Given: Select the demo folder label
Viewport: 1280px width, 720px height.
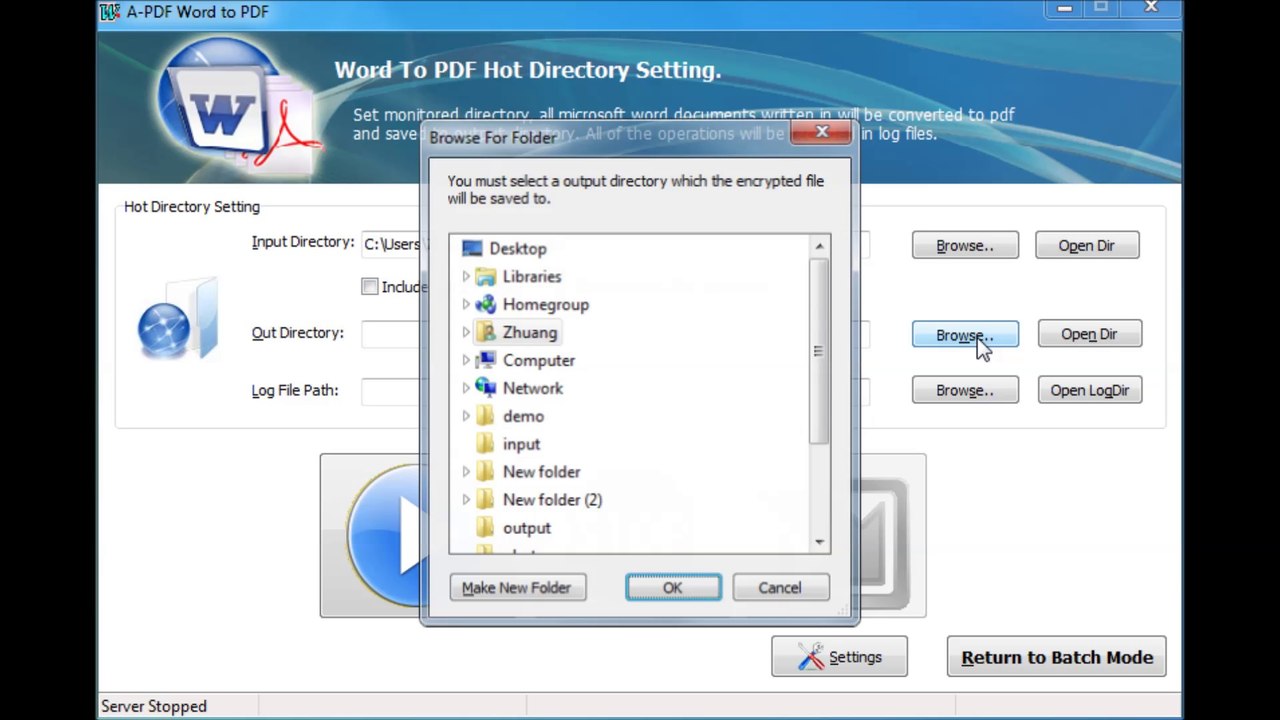Looking at the screenshot, I should (x=524, y=416).
